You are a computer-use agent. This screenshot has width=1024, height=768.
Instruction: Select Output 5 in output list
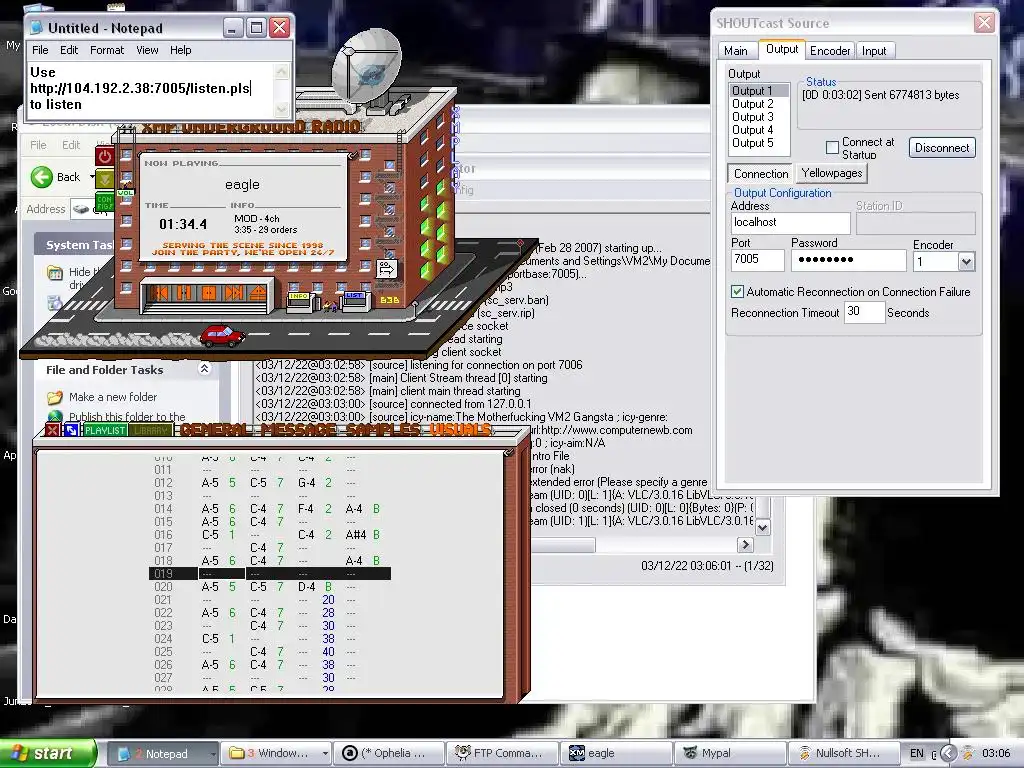759,143
